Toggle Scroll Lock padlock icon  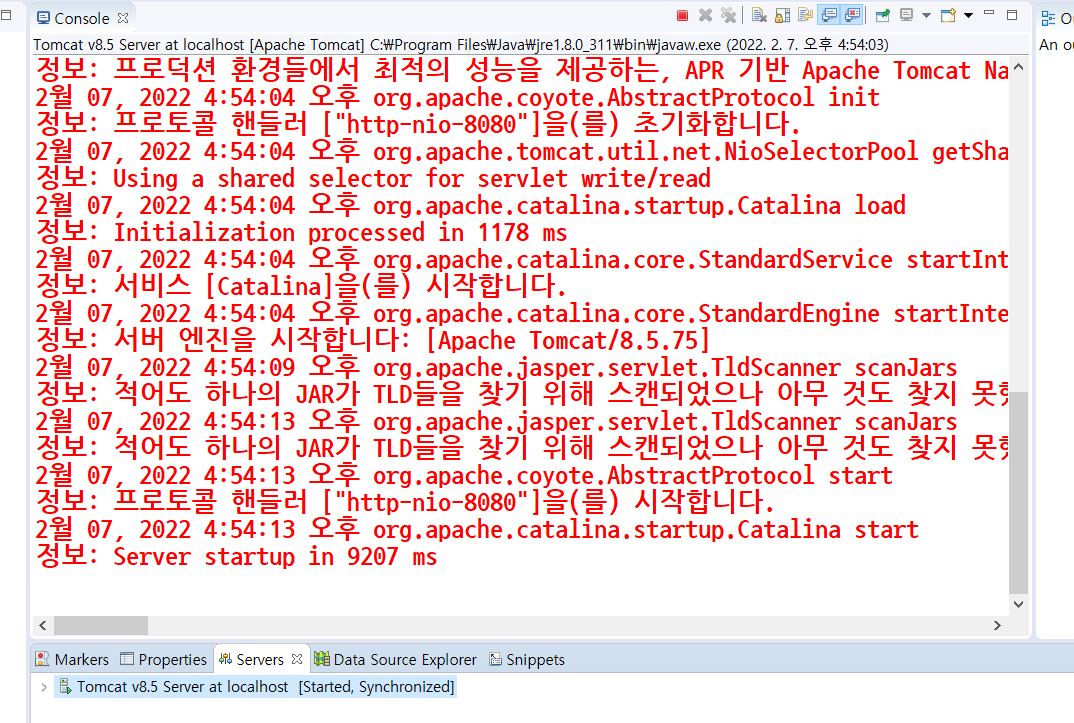[x=782, y=15]
